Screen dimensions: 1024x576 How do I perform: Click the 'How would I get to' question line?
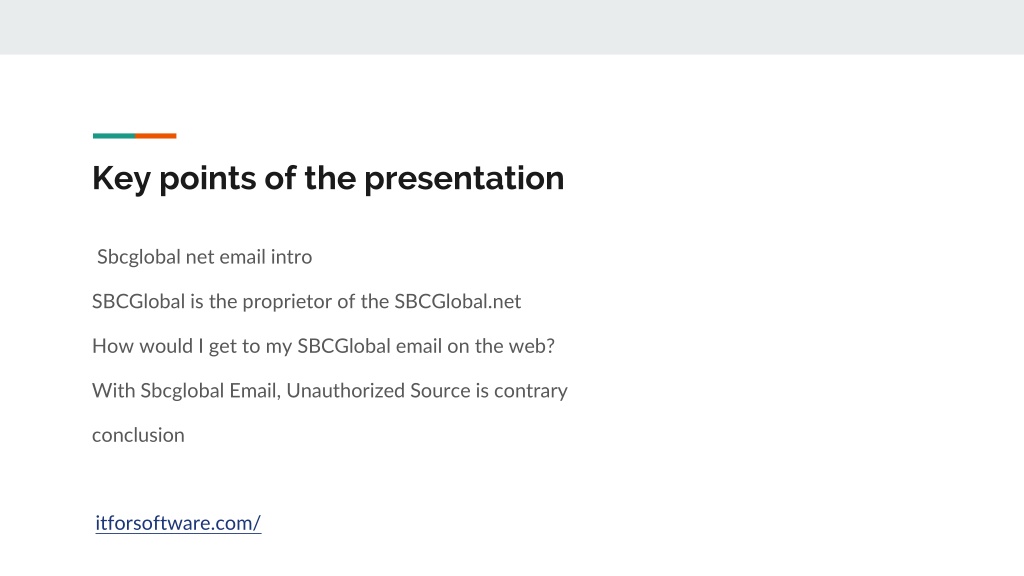point(323,346)
